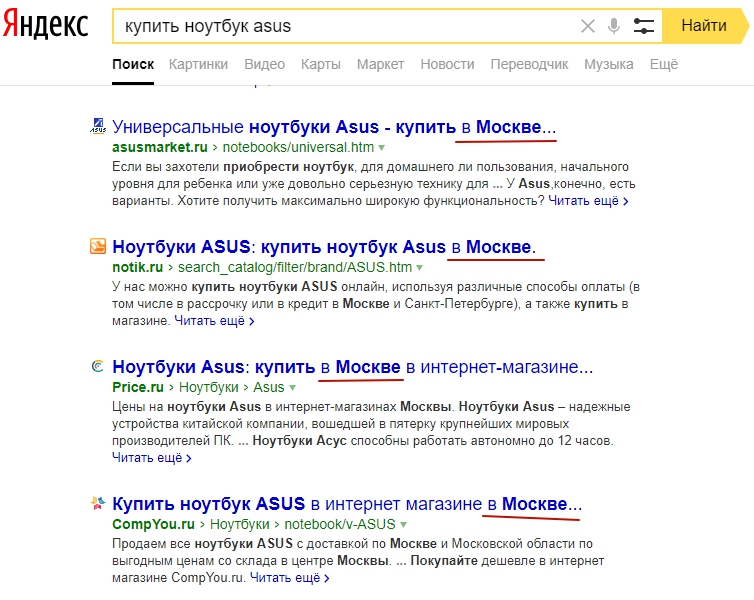Click the CompYou.ru domain link

coord(153,524)
